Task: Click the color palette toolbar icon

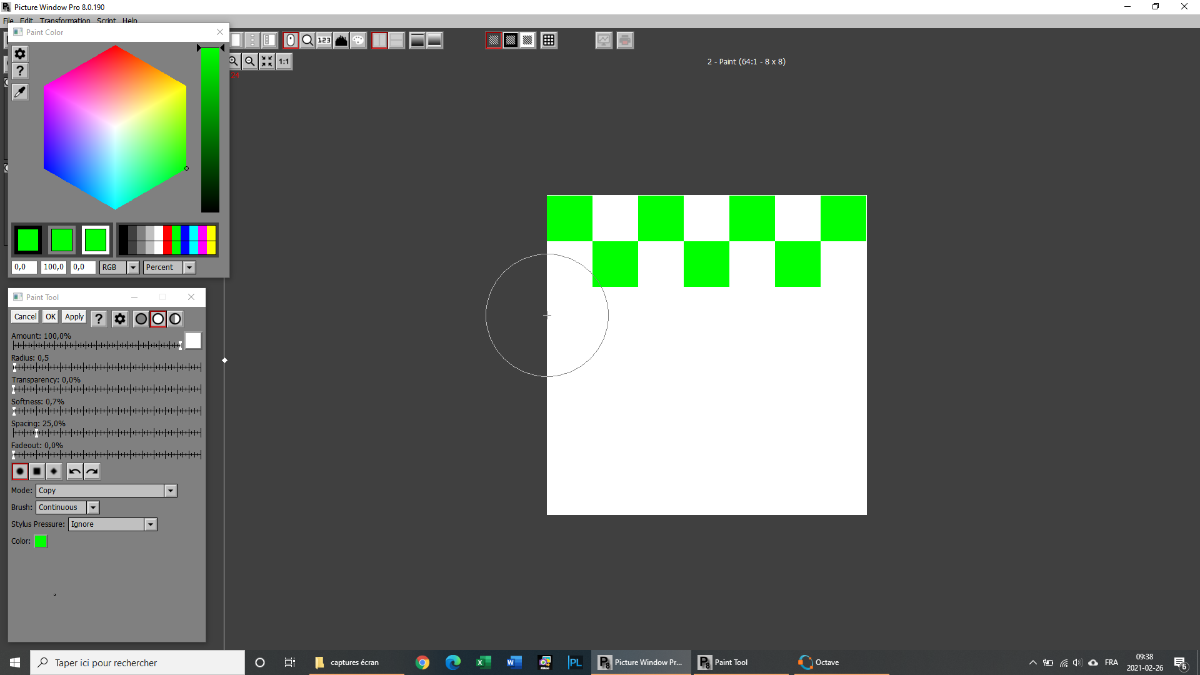Action: [358, 41]
